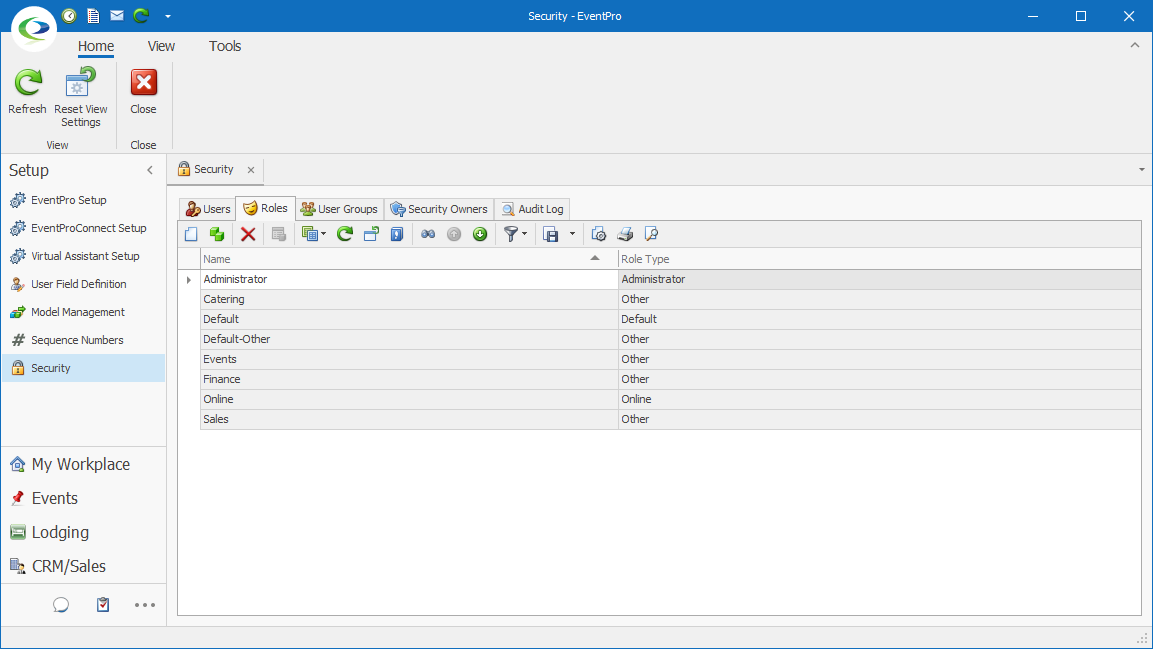Click the print preview magnifier icon
1153x649 pixels.
651,234
